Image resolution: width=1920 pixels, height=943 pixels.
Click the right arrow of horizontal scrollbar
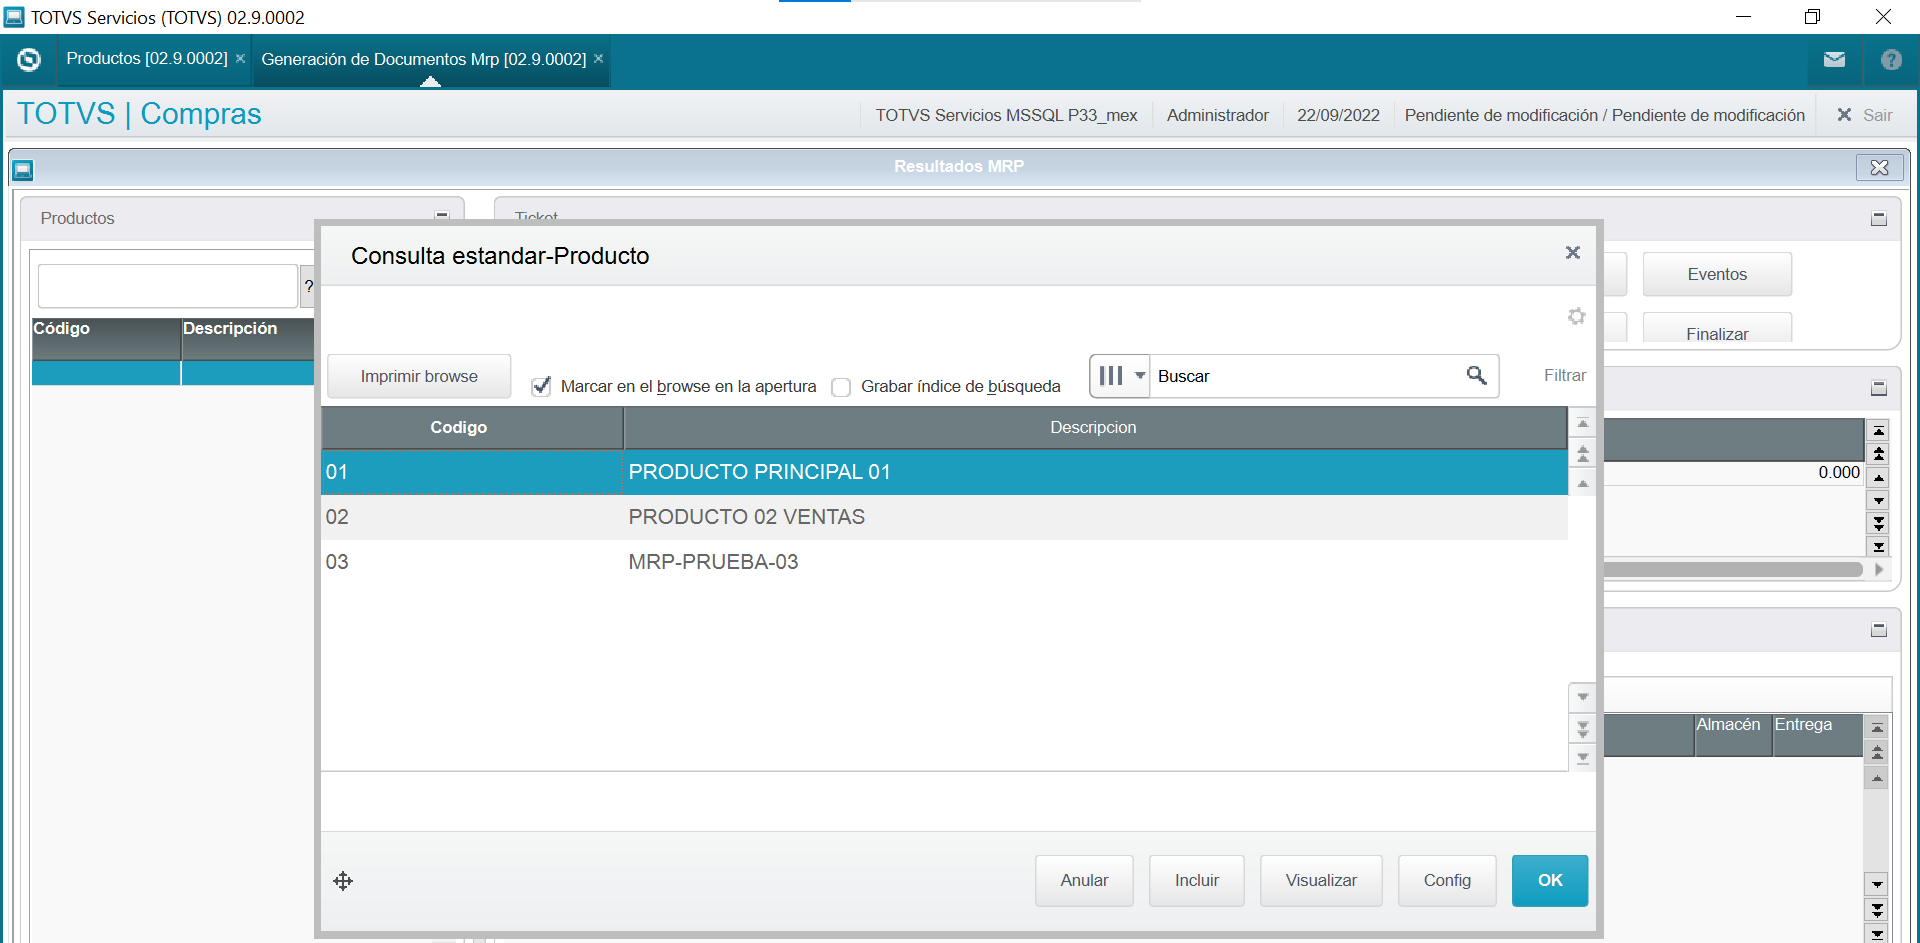(x=1879, y=569)
